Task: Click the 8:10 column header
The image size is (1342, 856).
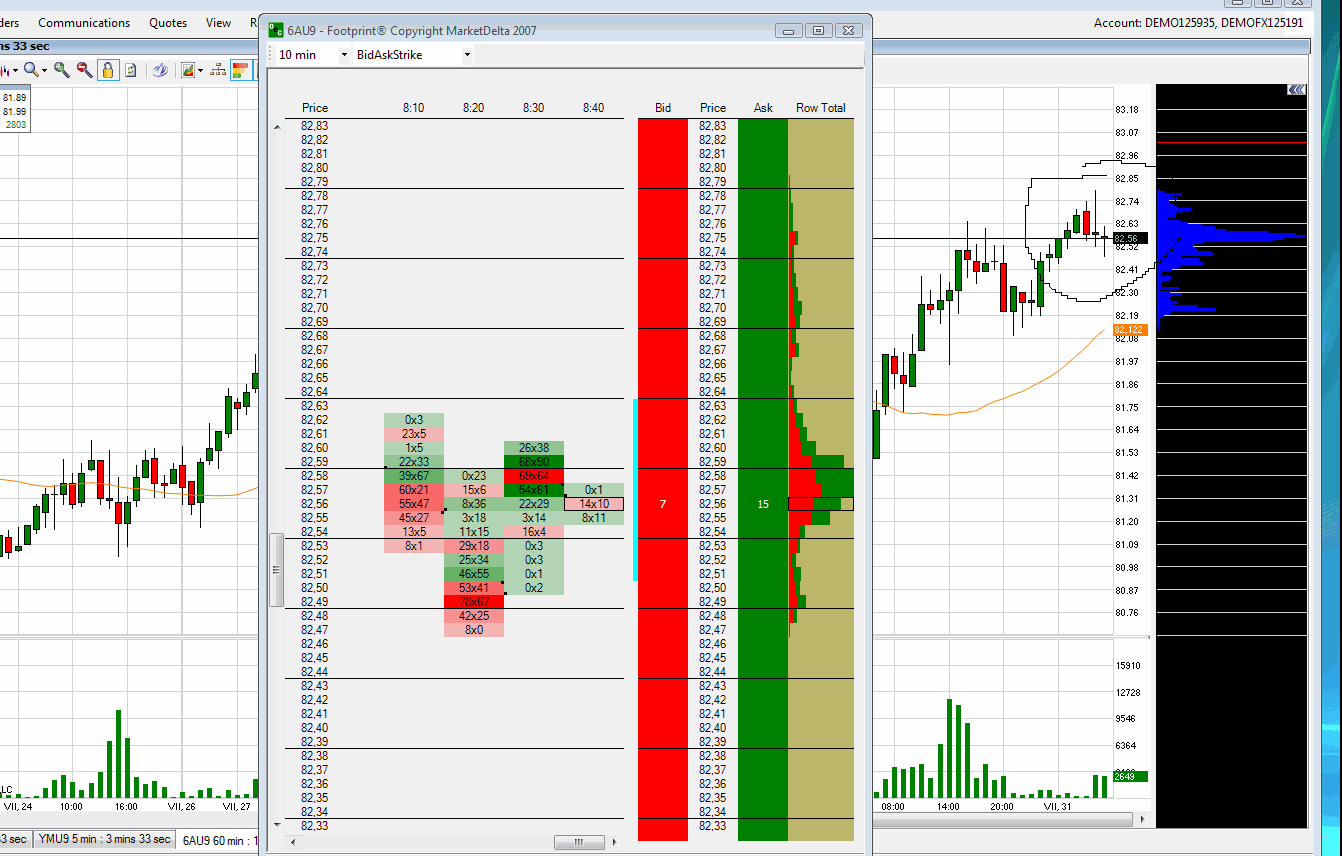Action: (x=413, y=108)
